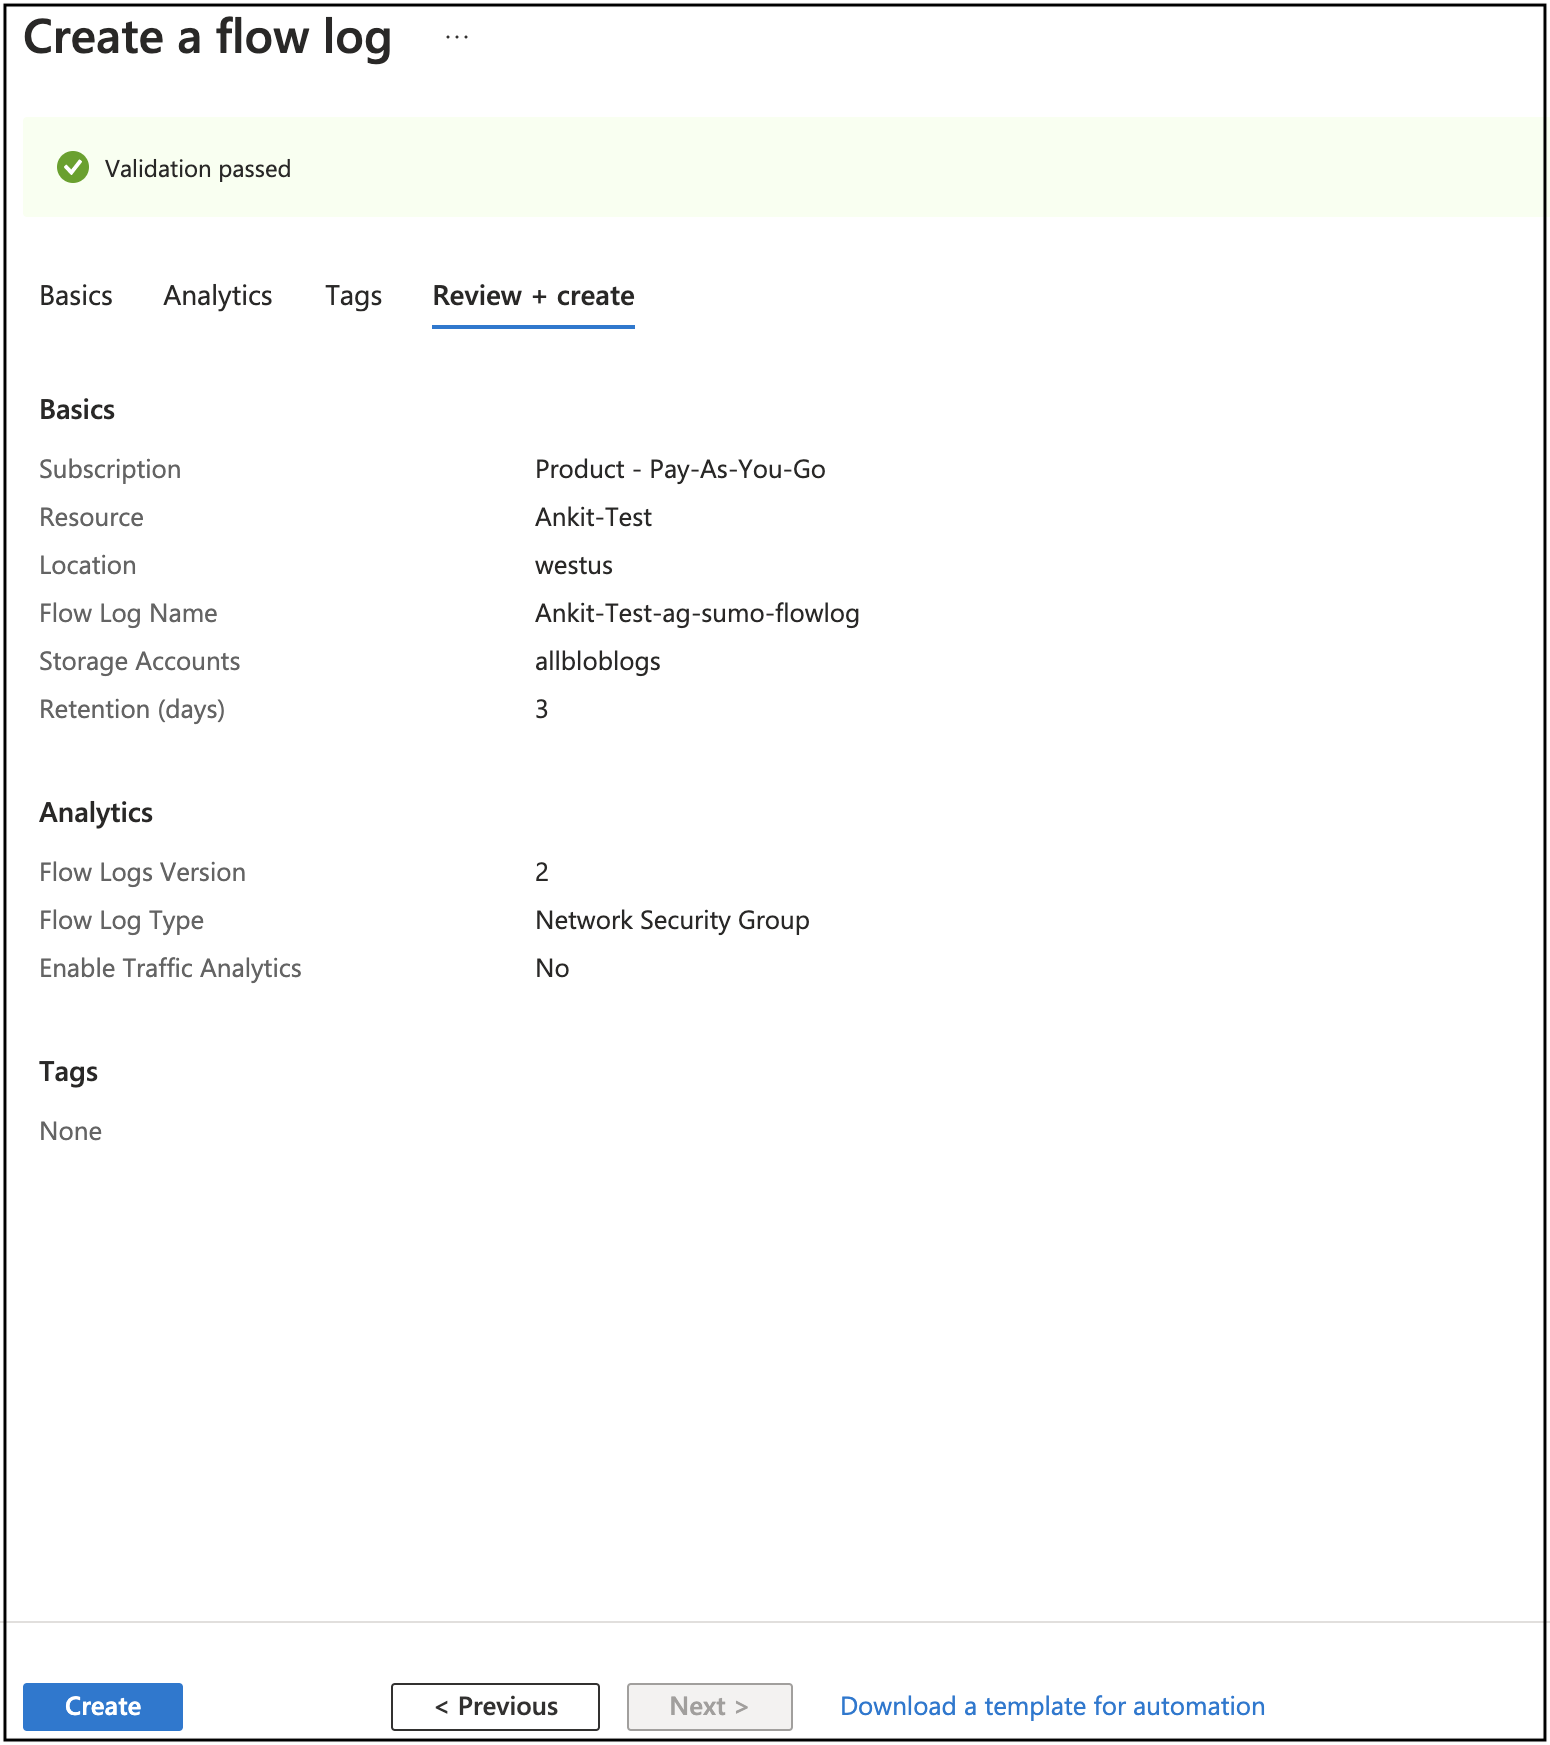1550x1745 pixels.
Task: Click the 'None' text under Tags
Action: 71,1131
